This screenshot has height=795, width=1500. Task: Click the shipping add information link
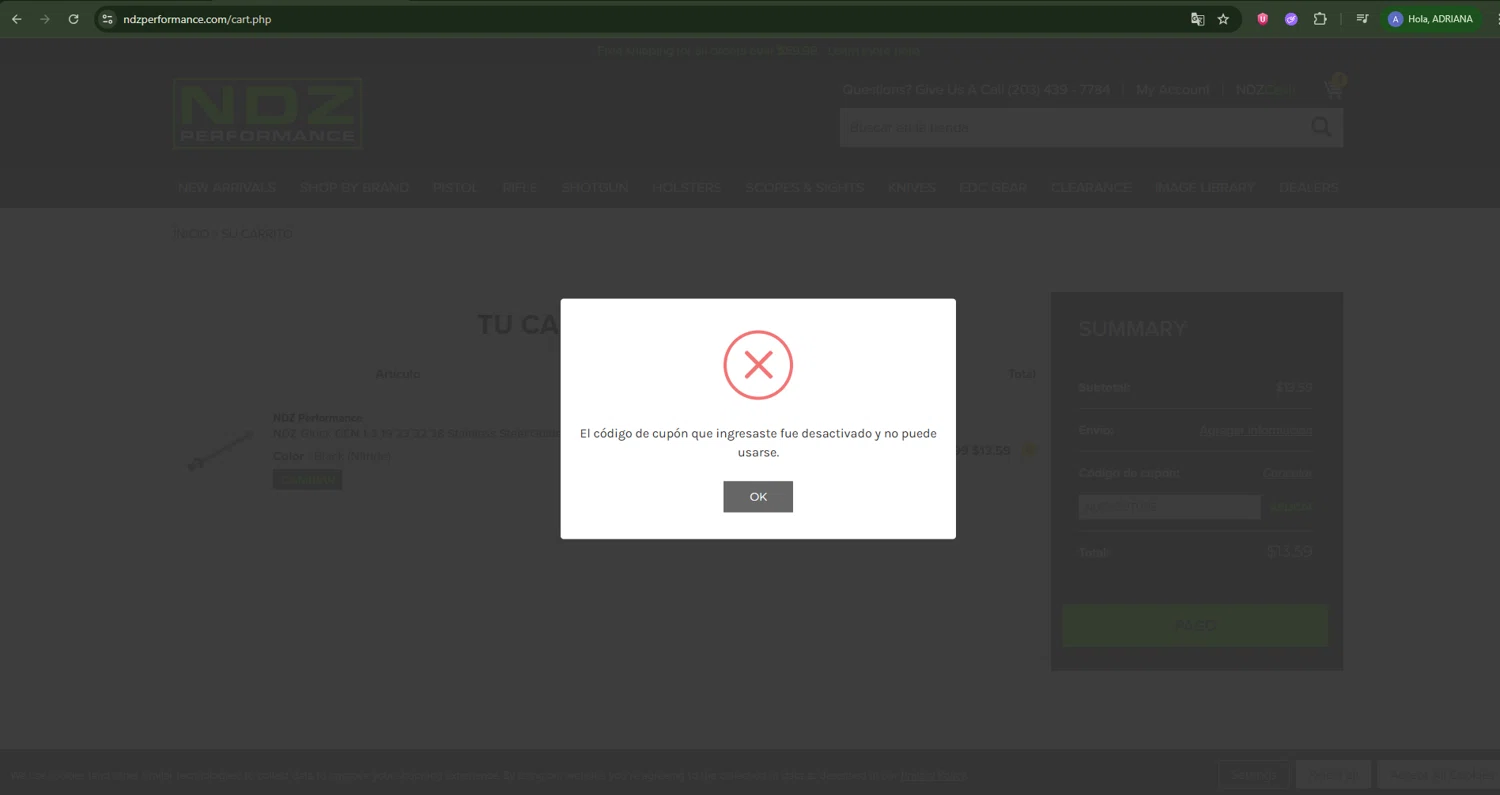point(1256,430)
